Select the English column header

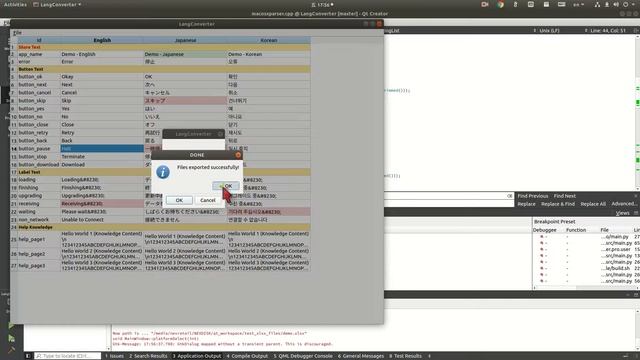(x=102, y=40)
